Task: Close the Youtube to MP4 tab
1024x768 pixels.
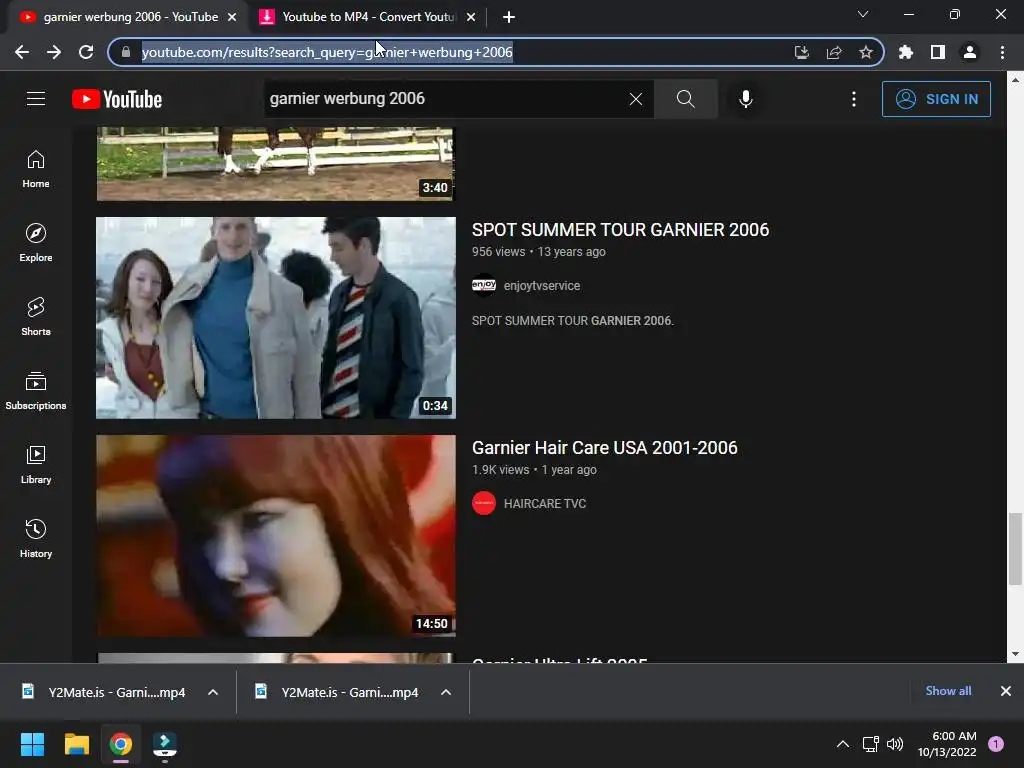Action: (471, 18)
